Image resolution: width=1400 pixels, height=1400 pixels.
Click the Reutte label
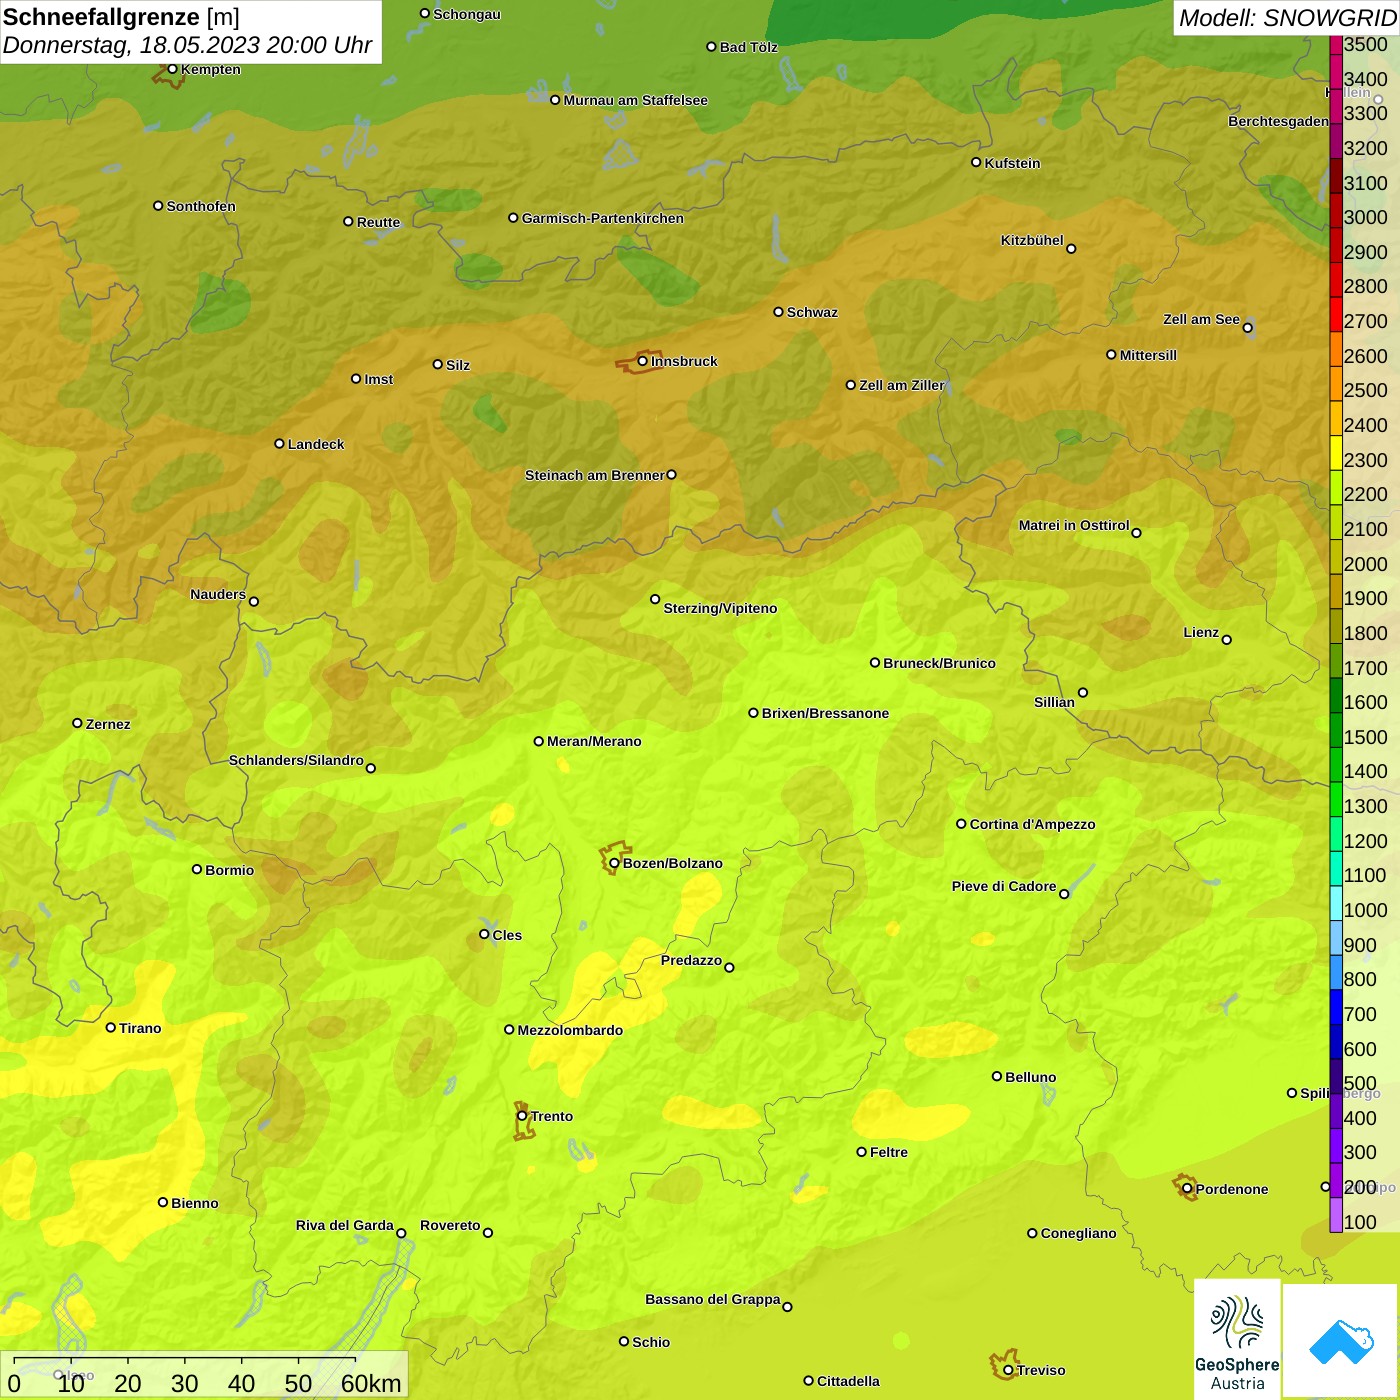(x=378, y=222)
